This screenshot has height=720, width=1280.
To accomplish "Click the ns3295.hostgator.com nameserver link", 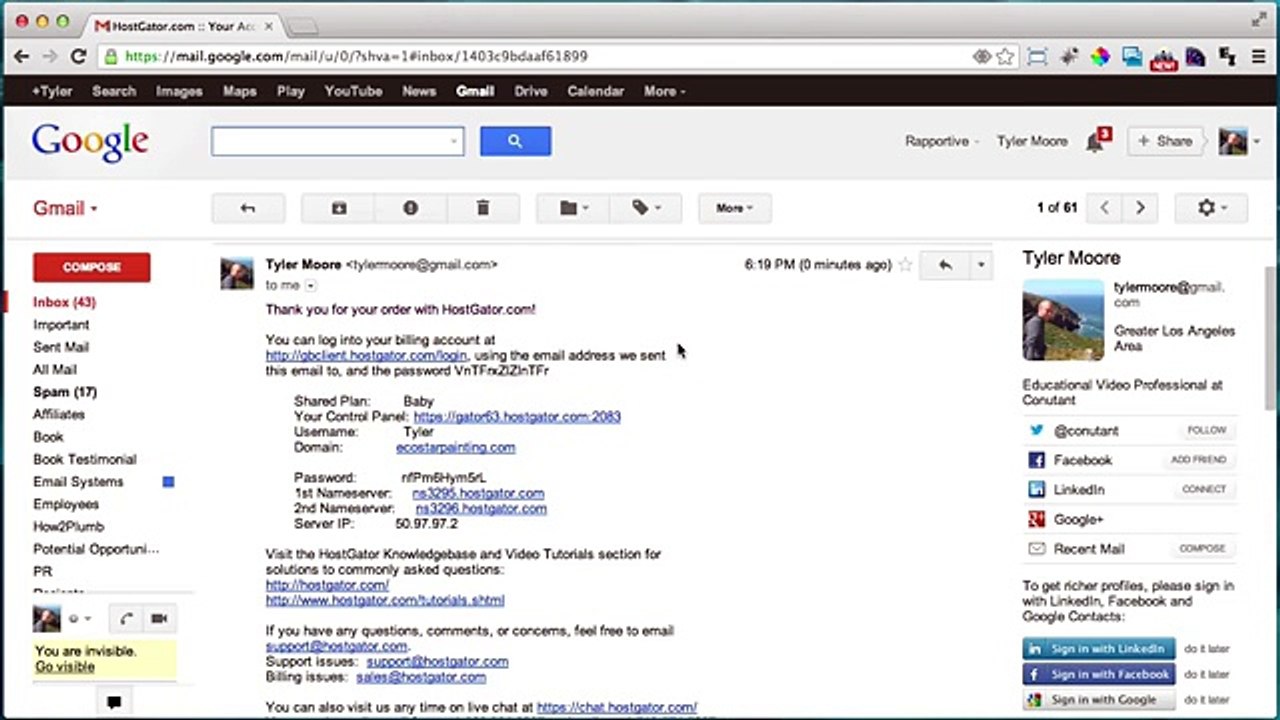I will click(x=478, y=493).
